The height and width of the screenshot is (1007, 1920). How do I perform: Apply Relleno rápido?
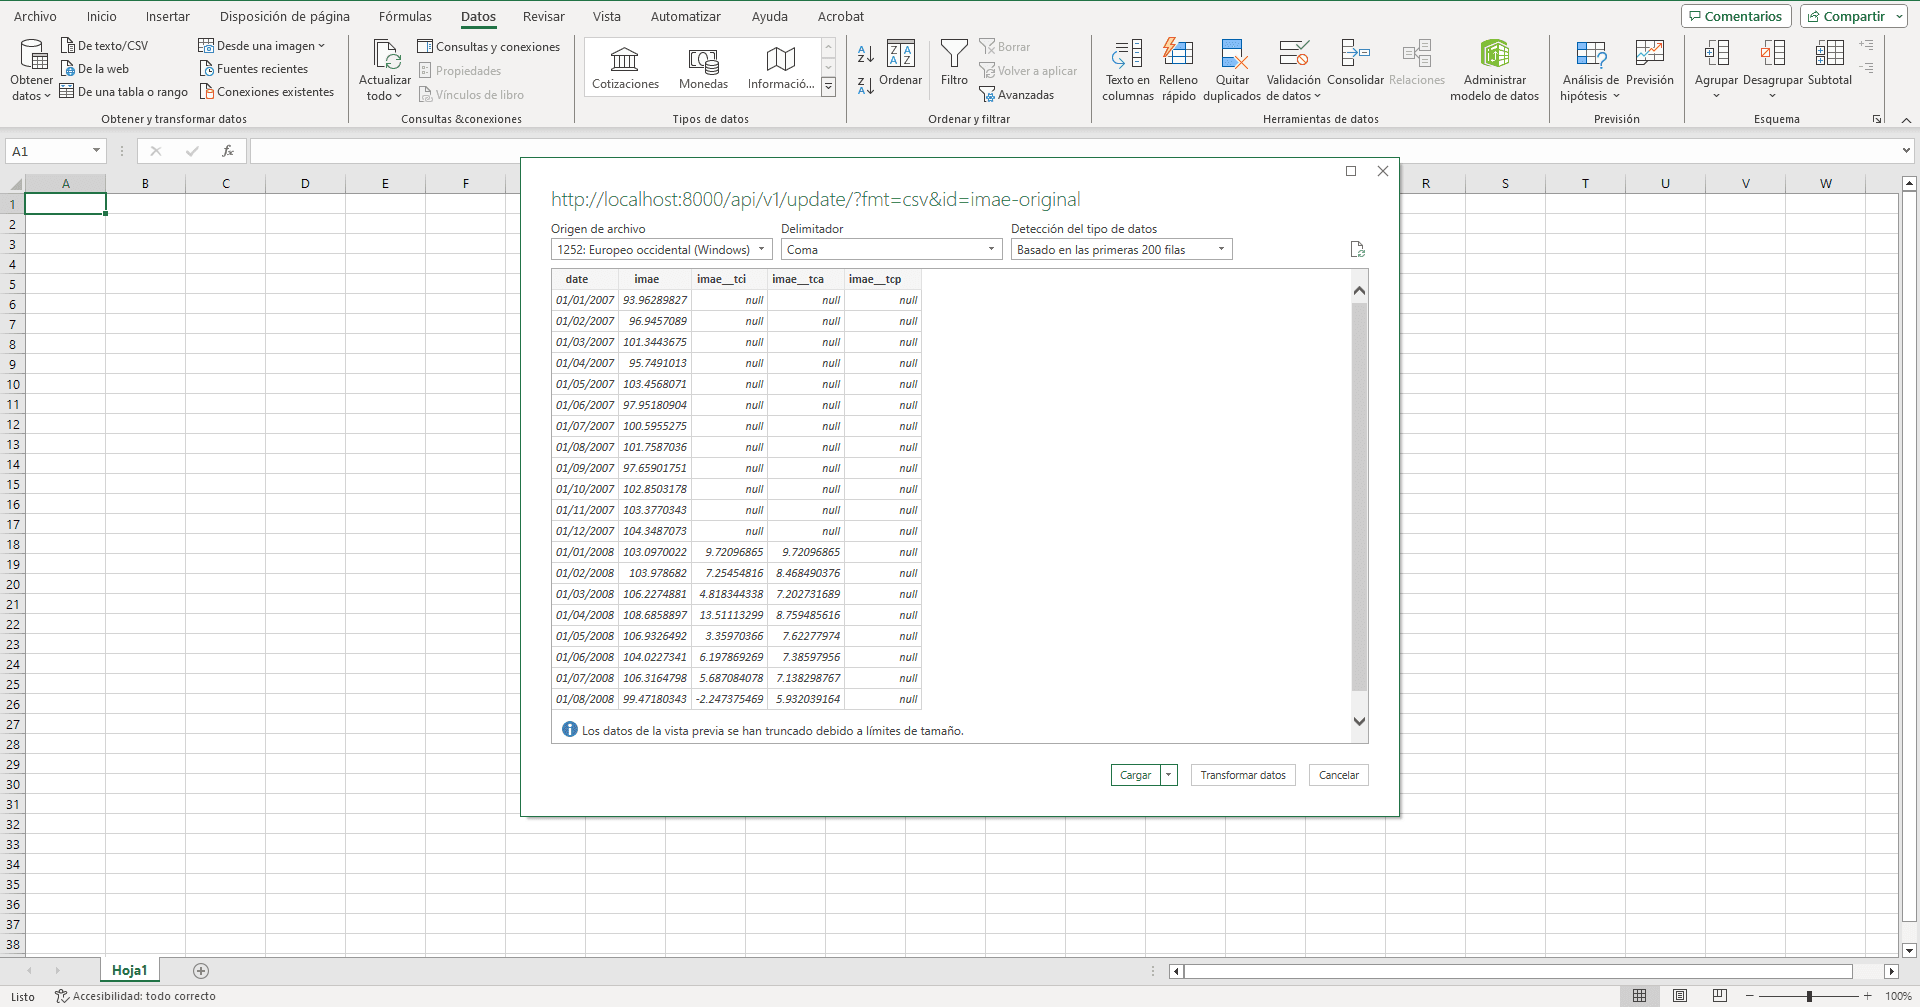pyautogui.click(x=1178, y=70)
